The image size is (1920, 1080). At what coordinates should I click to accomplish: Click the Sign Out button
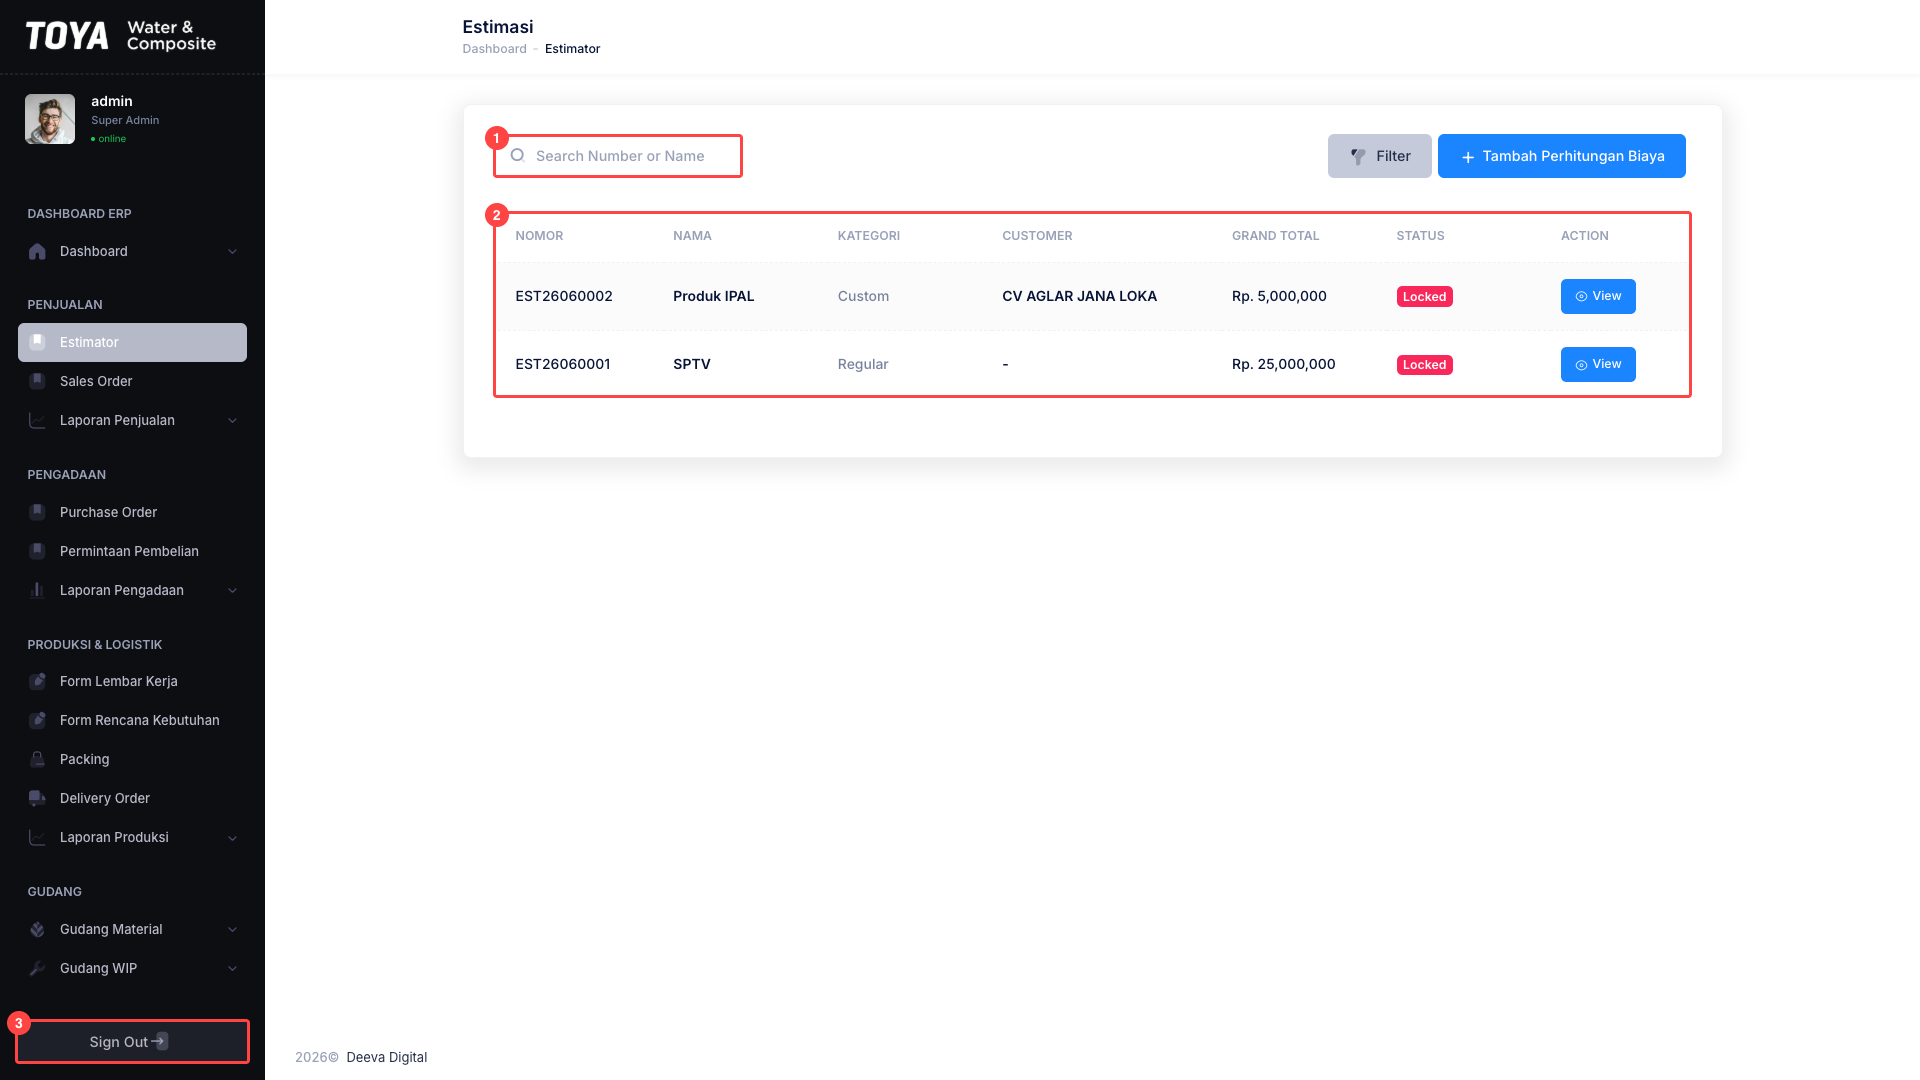point(132,1041)
